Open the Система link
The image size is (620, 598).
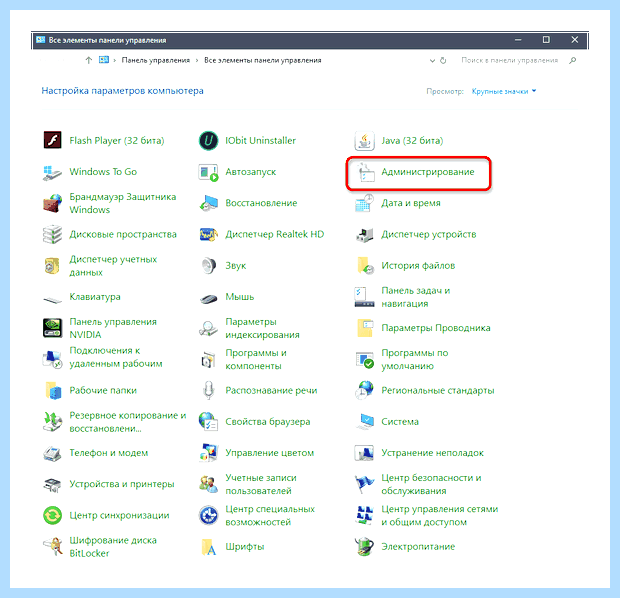(400, 422)
